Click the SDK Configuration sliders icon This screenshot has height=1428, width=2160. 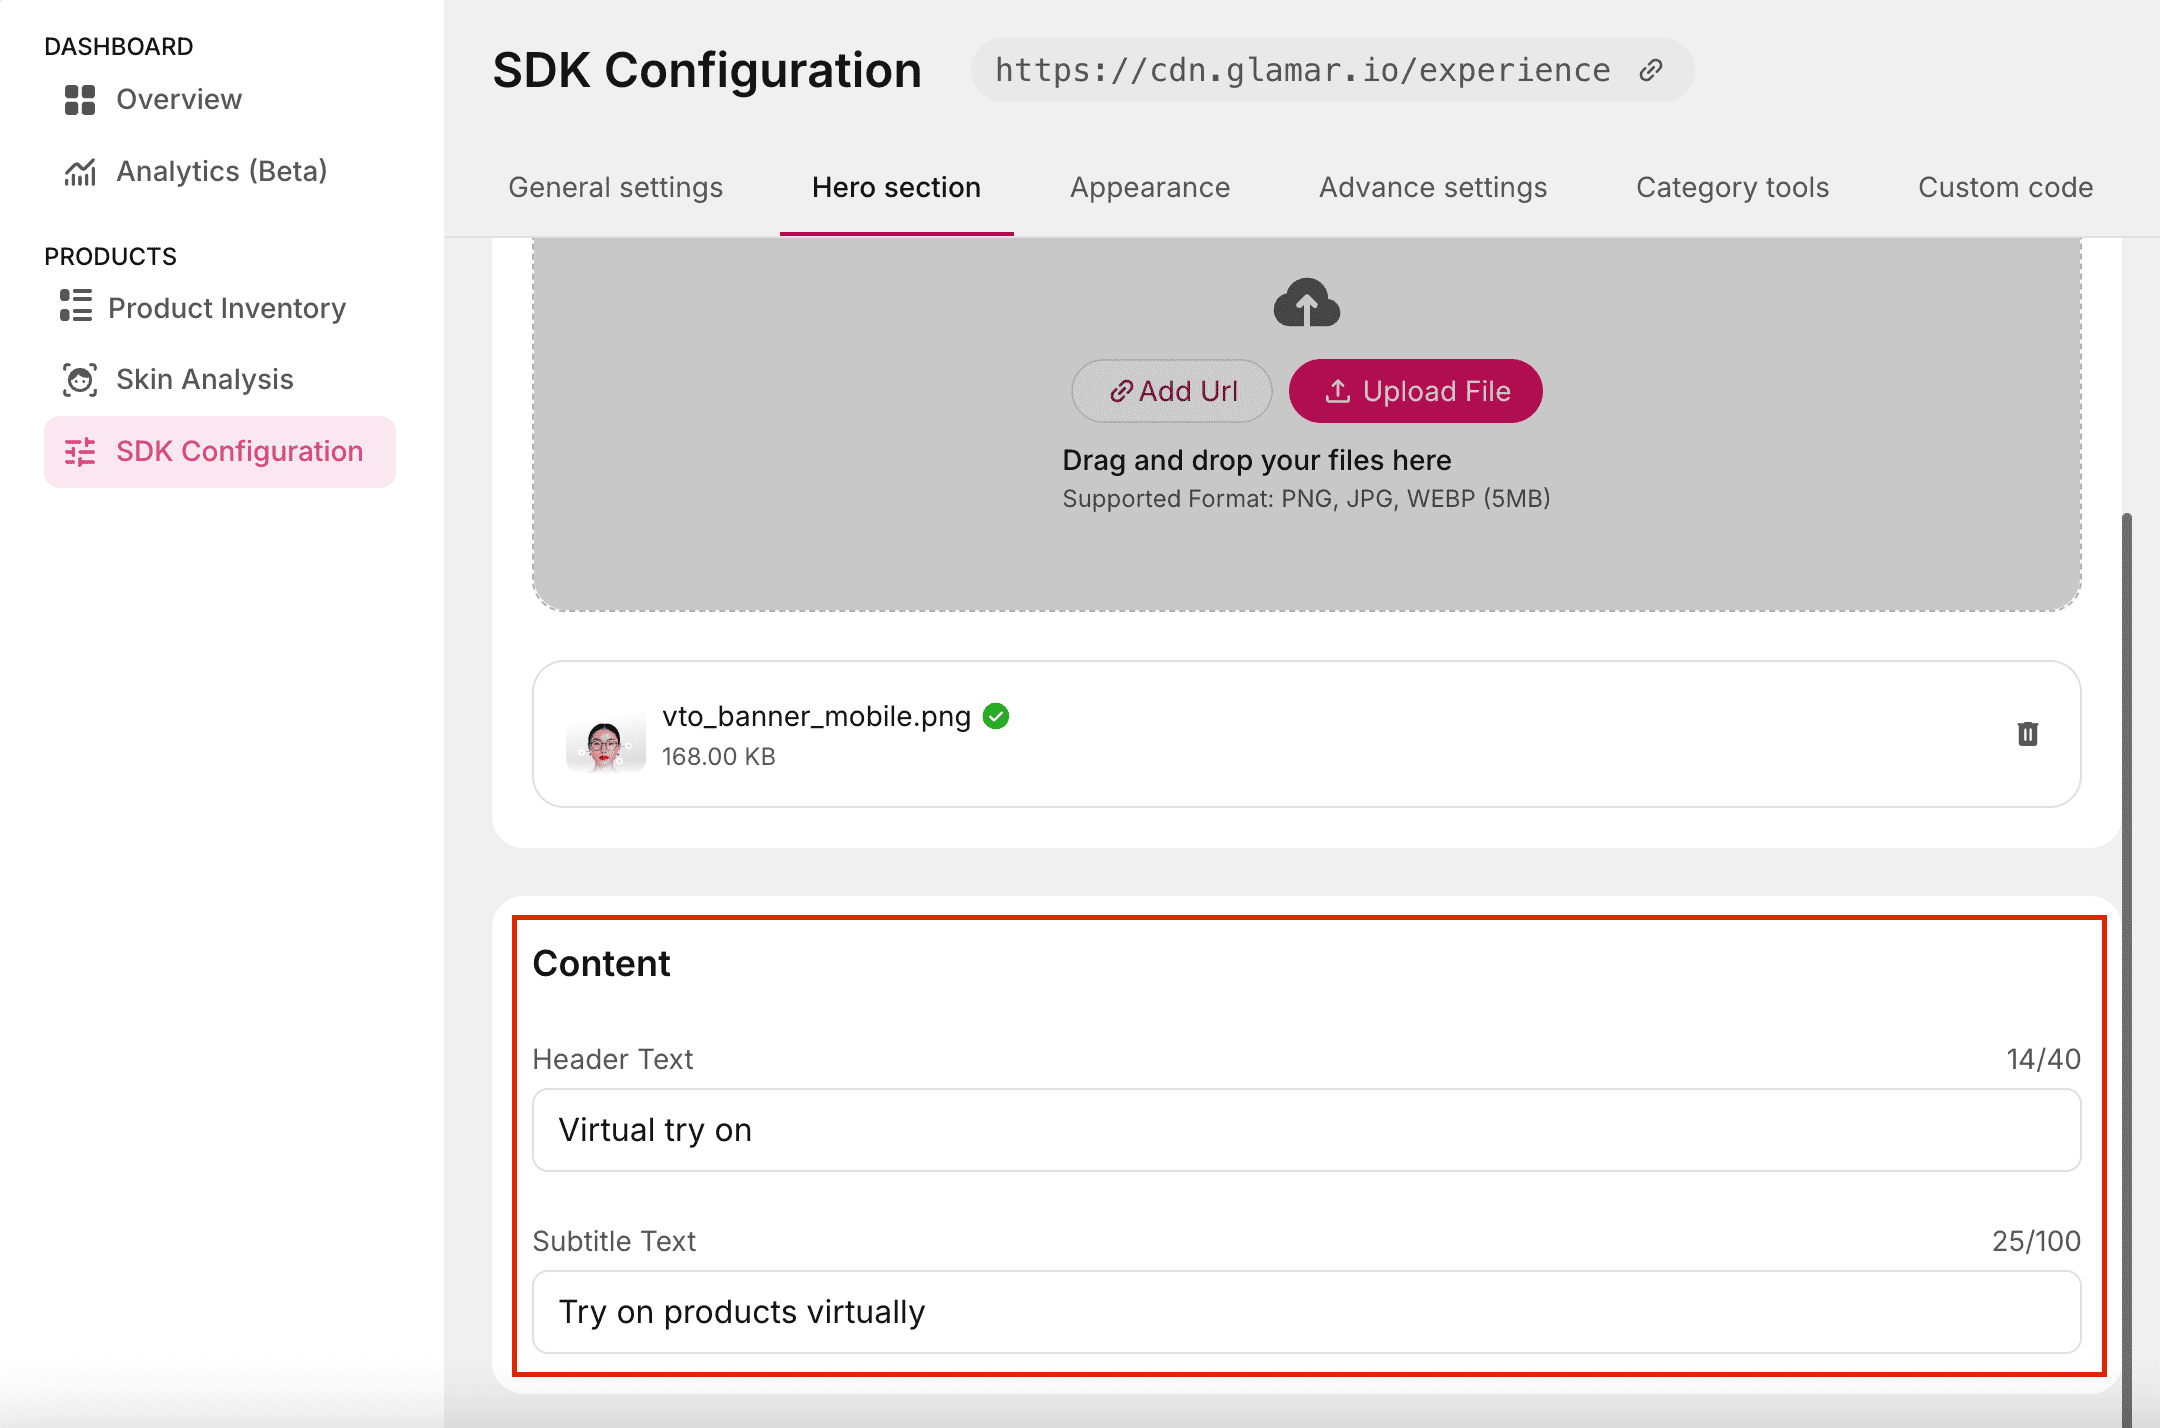[x=80, y=452]
